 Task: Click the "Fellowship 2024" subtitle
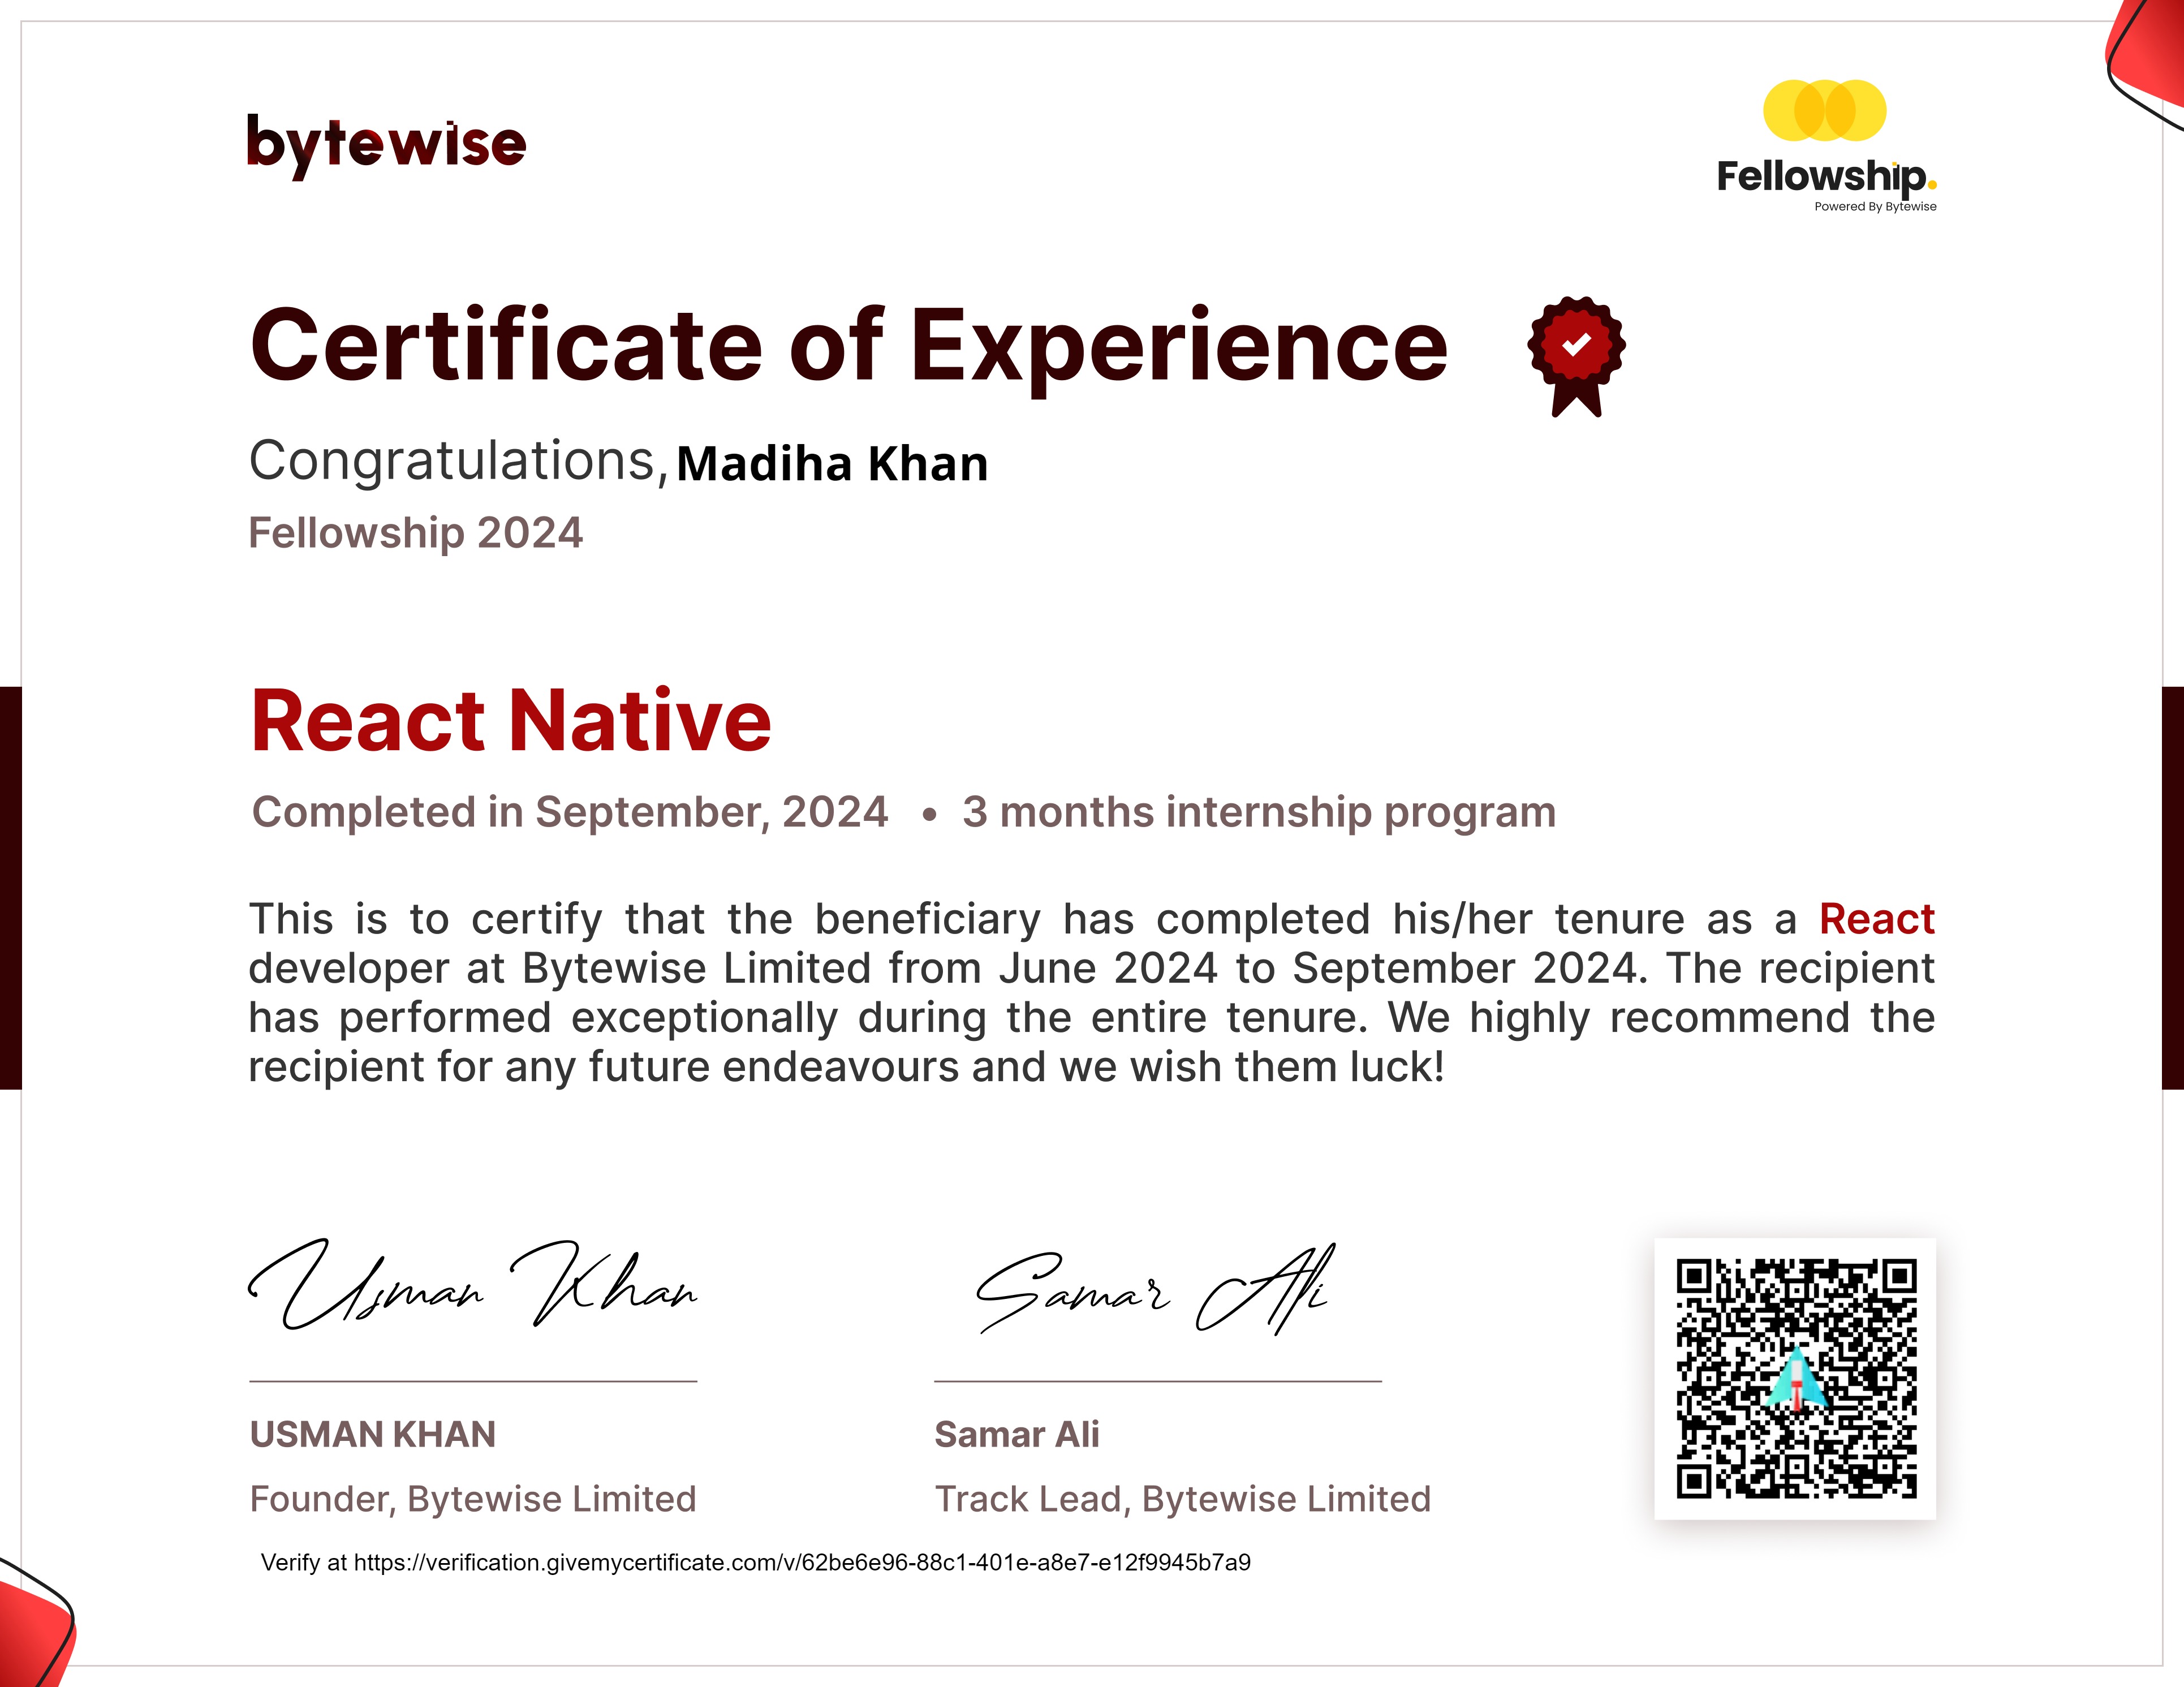[415, 532]
